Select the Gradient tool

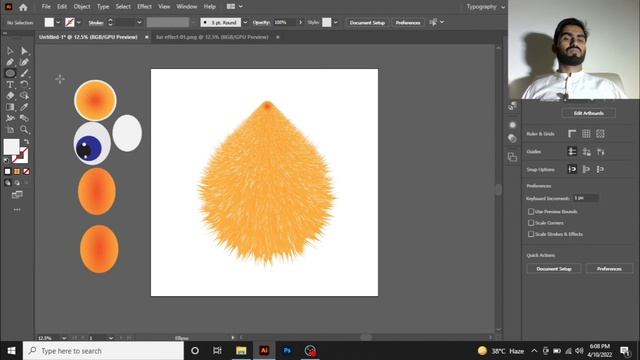pos(10,107)
